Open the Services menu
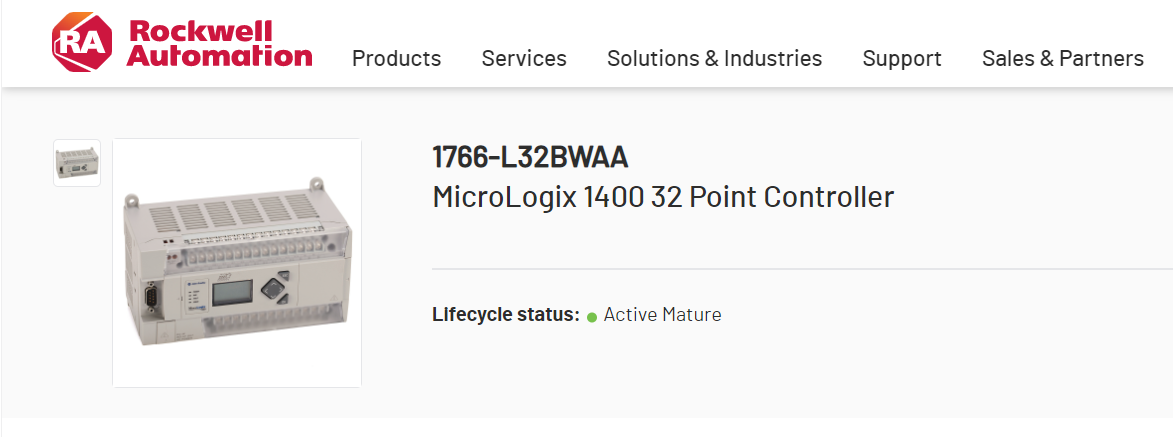 [x=524, y=59]
